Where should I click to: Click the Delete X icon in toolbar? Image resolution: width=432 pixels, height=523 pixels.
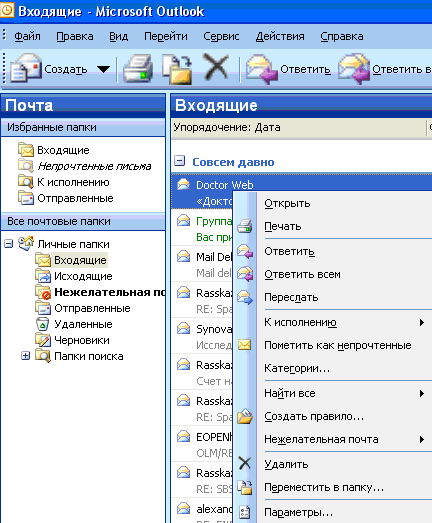(x=216, y=68)
